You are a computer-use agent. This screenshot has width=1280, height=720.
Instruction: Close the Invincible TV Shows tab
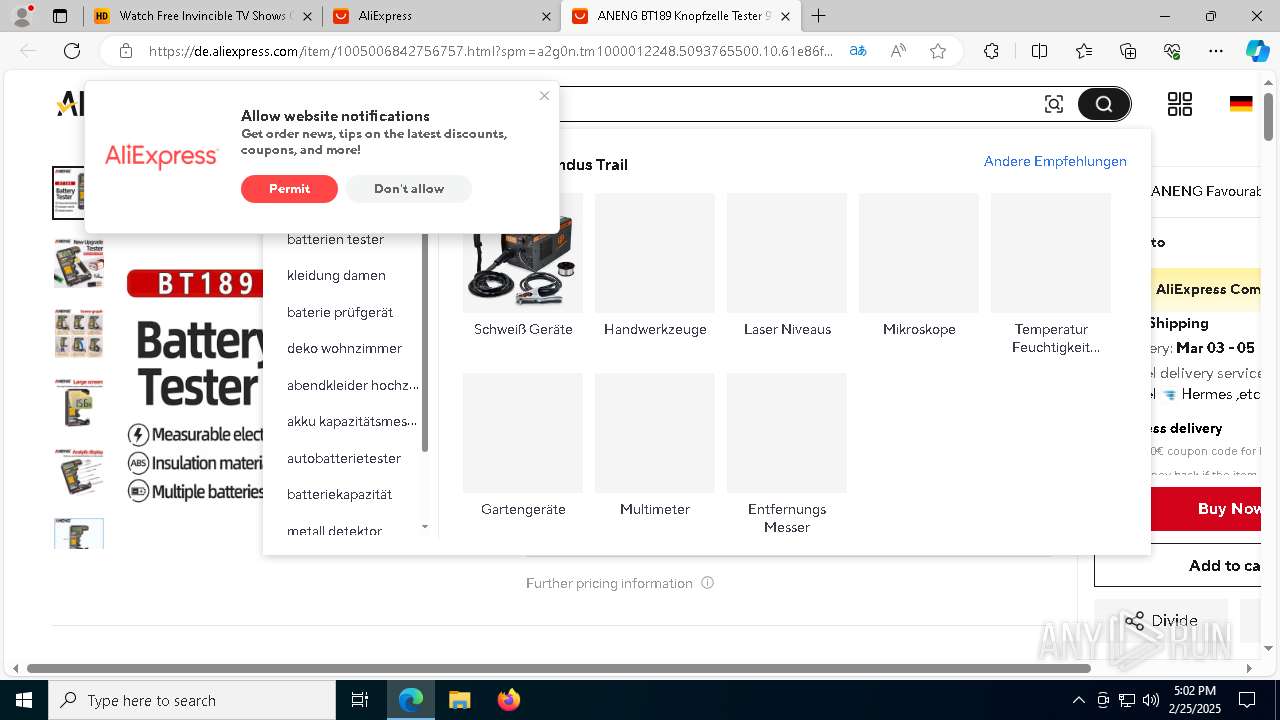[x=308, y=16]
